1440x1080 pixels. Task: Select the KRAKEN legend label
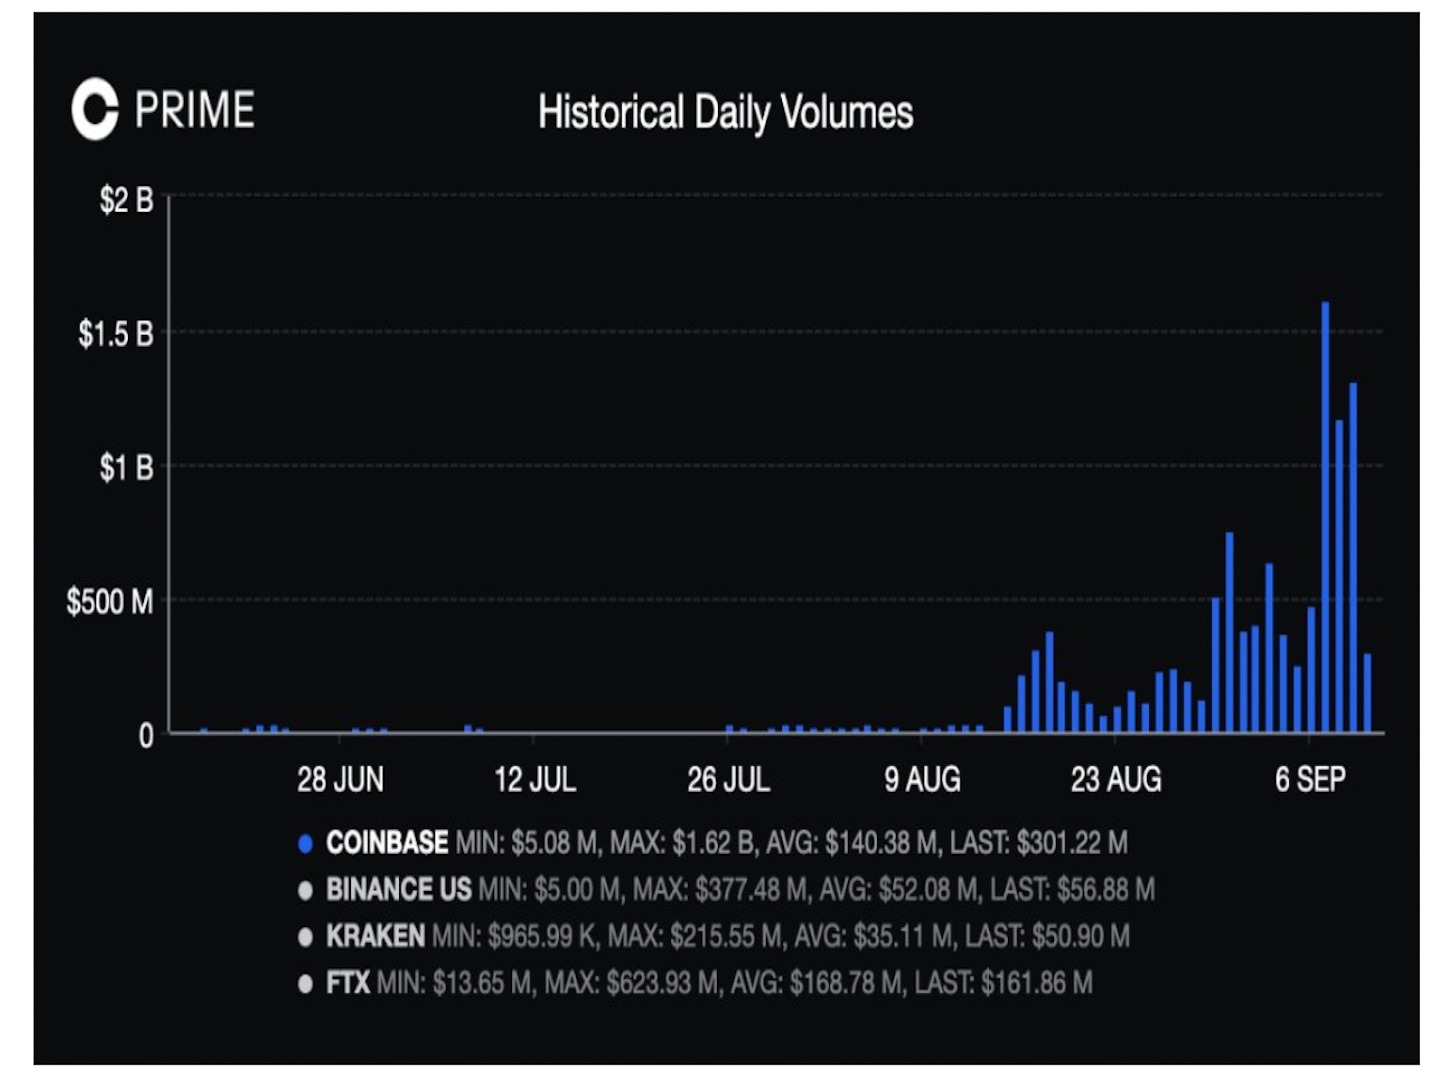pos(375,936)
